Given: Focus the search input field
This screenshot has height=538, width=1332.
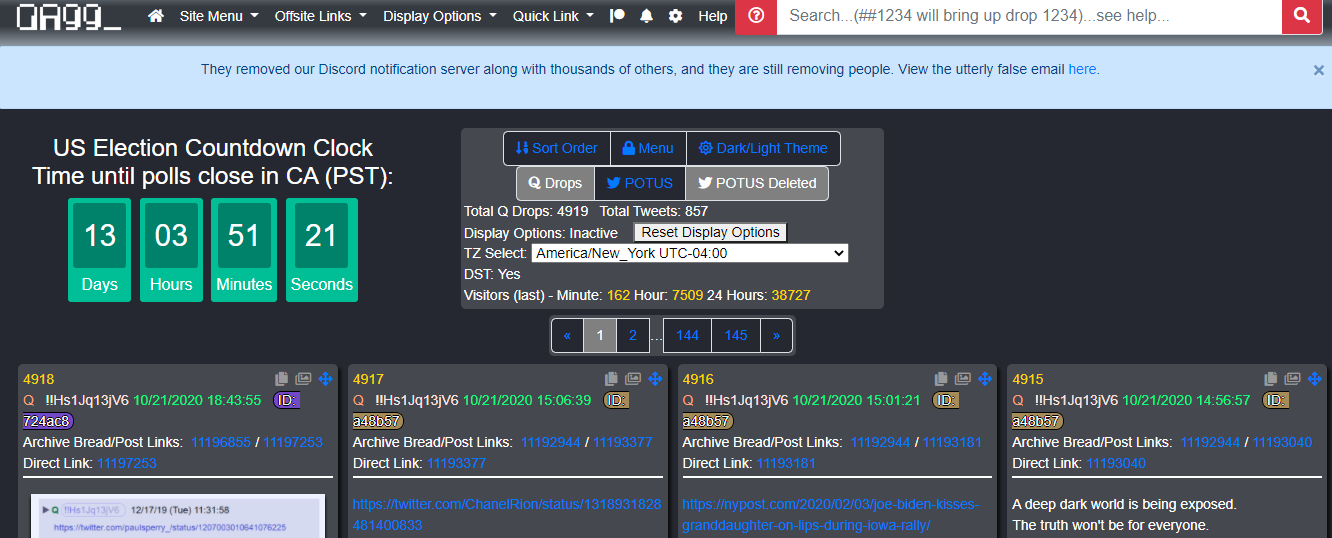Looking at the screenshot, I should (x=1029, y=16).
